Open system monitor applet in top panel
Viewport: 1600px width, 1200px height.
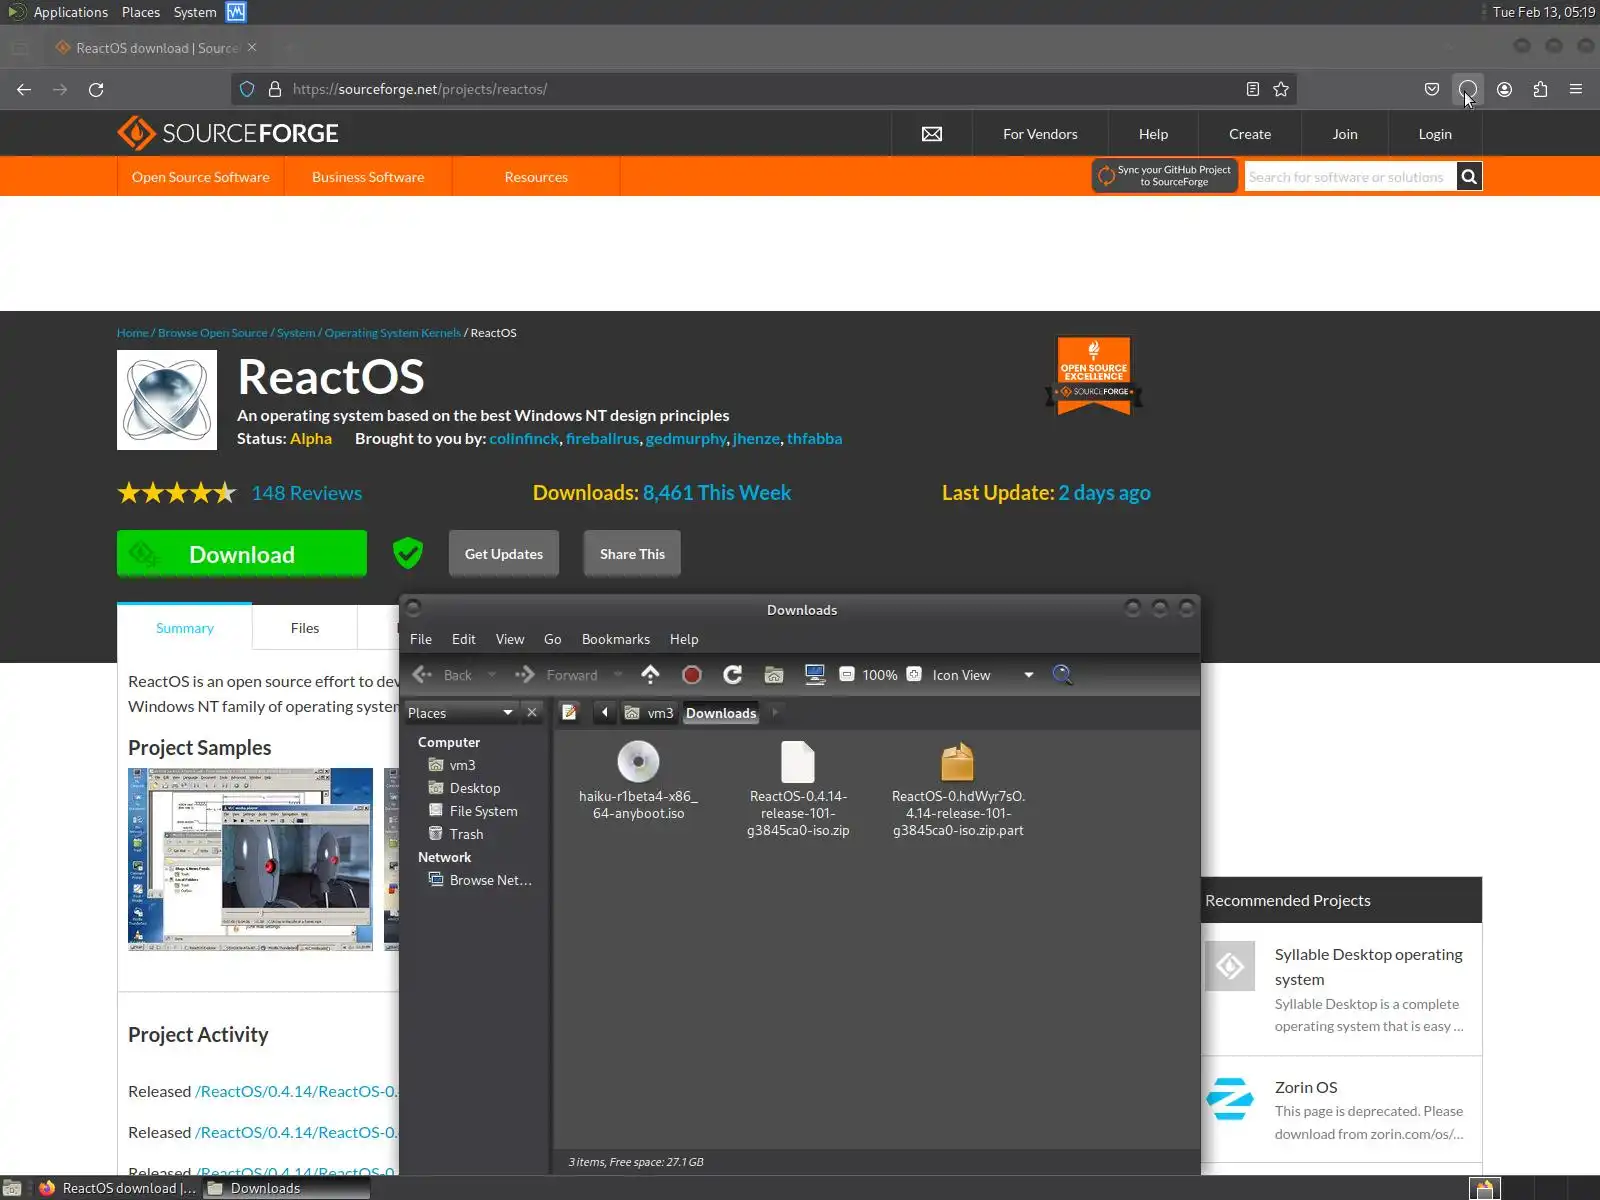click(x=236, y=12)
